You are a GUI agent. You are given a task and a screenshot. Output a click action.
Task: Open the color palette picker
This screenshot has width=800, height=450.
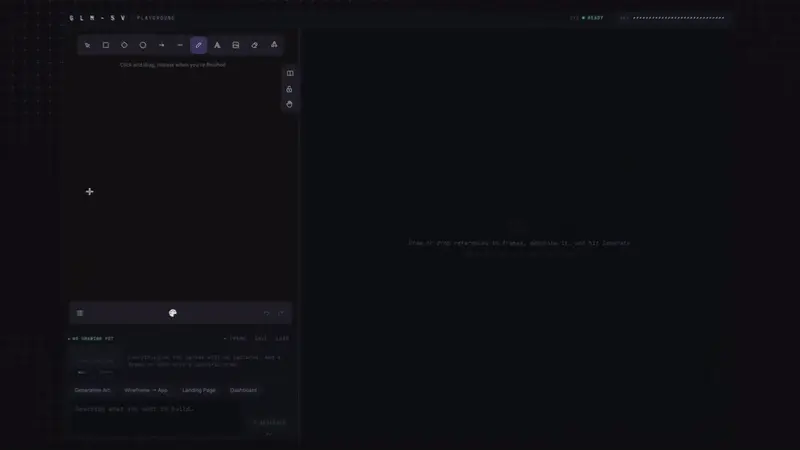(172, 313)
